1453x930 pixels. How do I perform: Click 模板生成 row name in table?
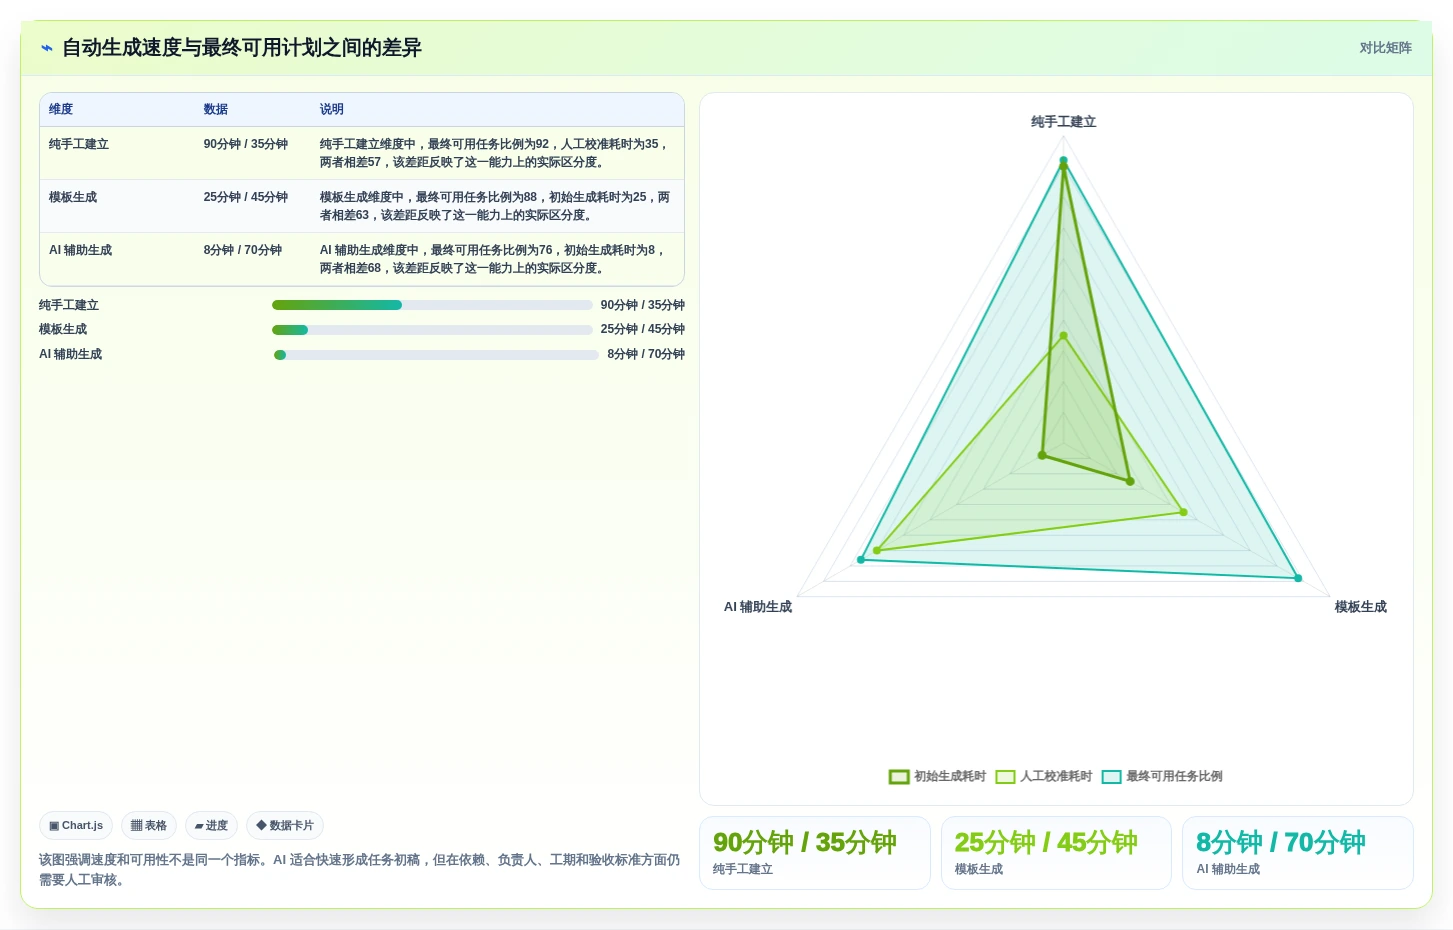73,197
